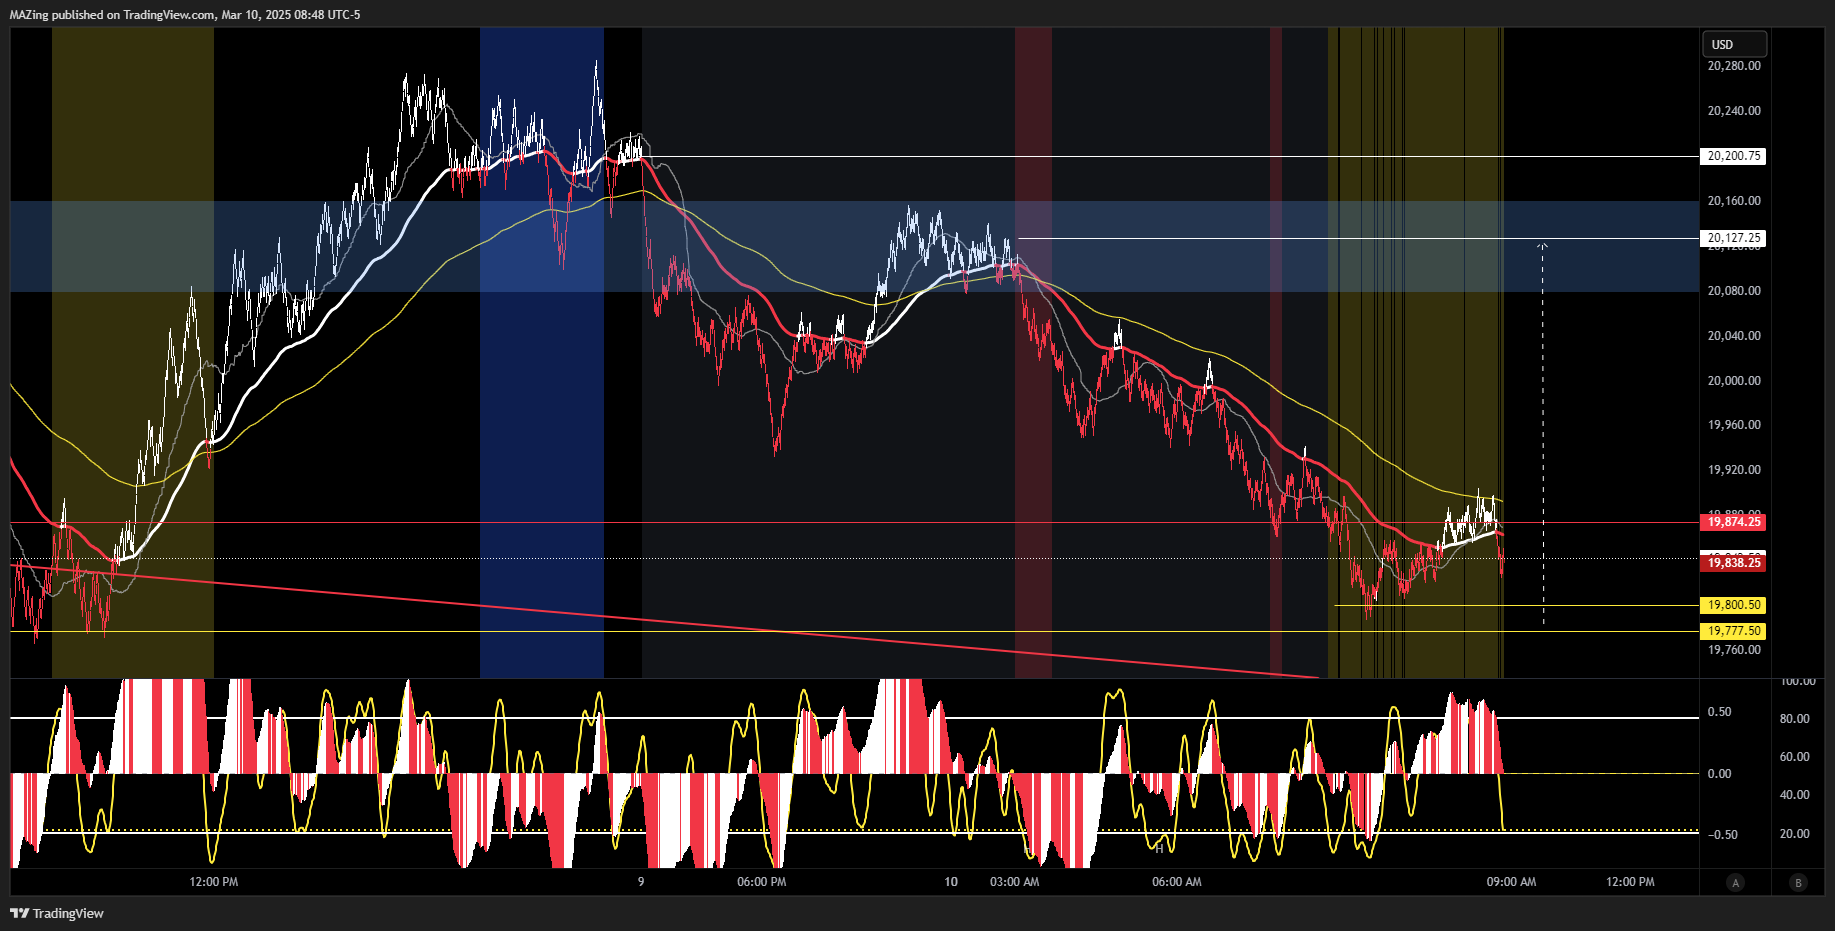Click the 12:00 PM label after 09:00 AM

1630,882
